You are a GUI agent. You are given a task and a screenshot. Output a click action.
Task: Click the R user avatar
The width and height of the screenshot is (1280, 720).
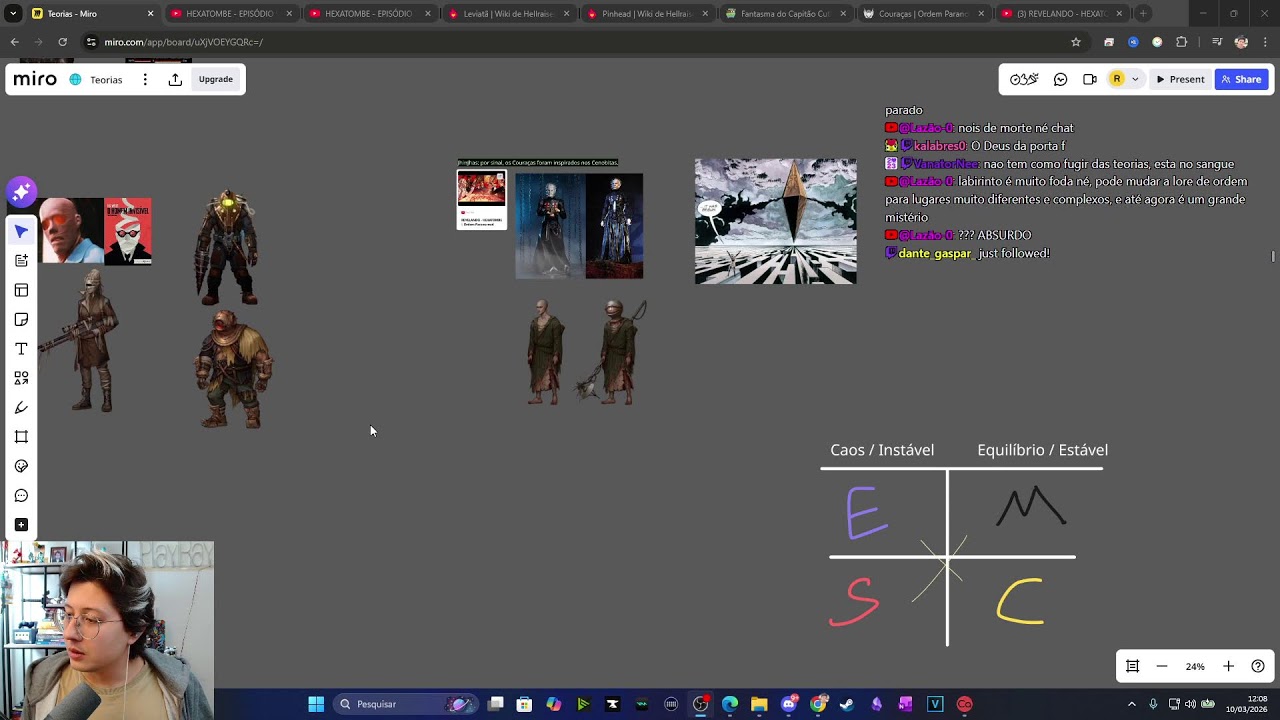click(1117, 79)
